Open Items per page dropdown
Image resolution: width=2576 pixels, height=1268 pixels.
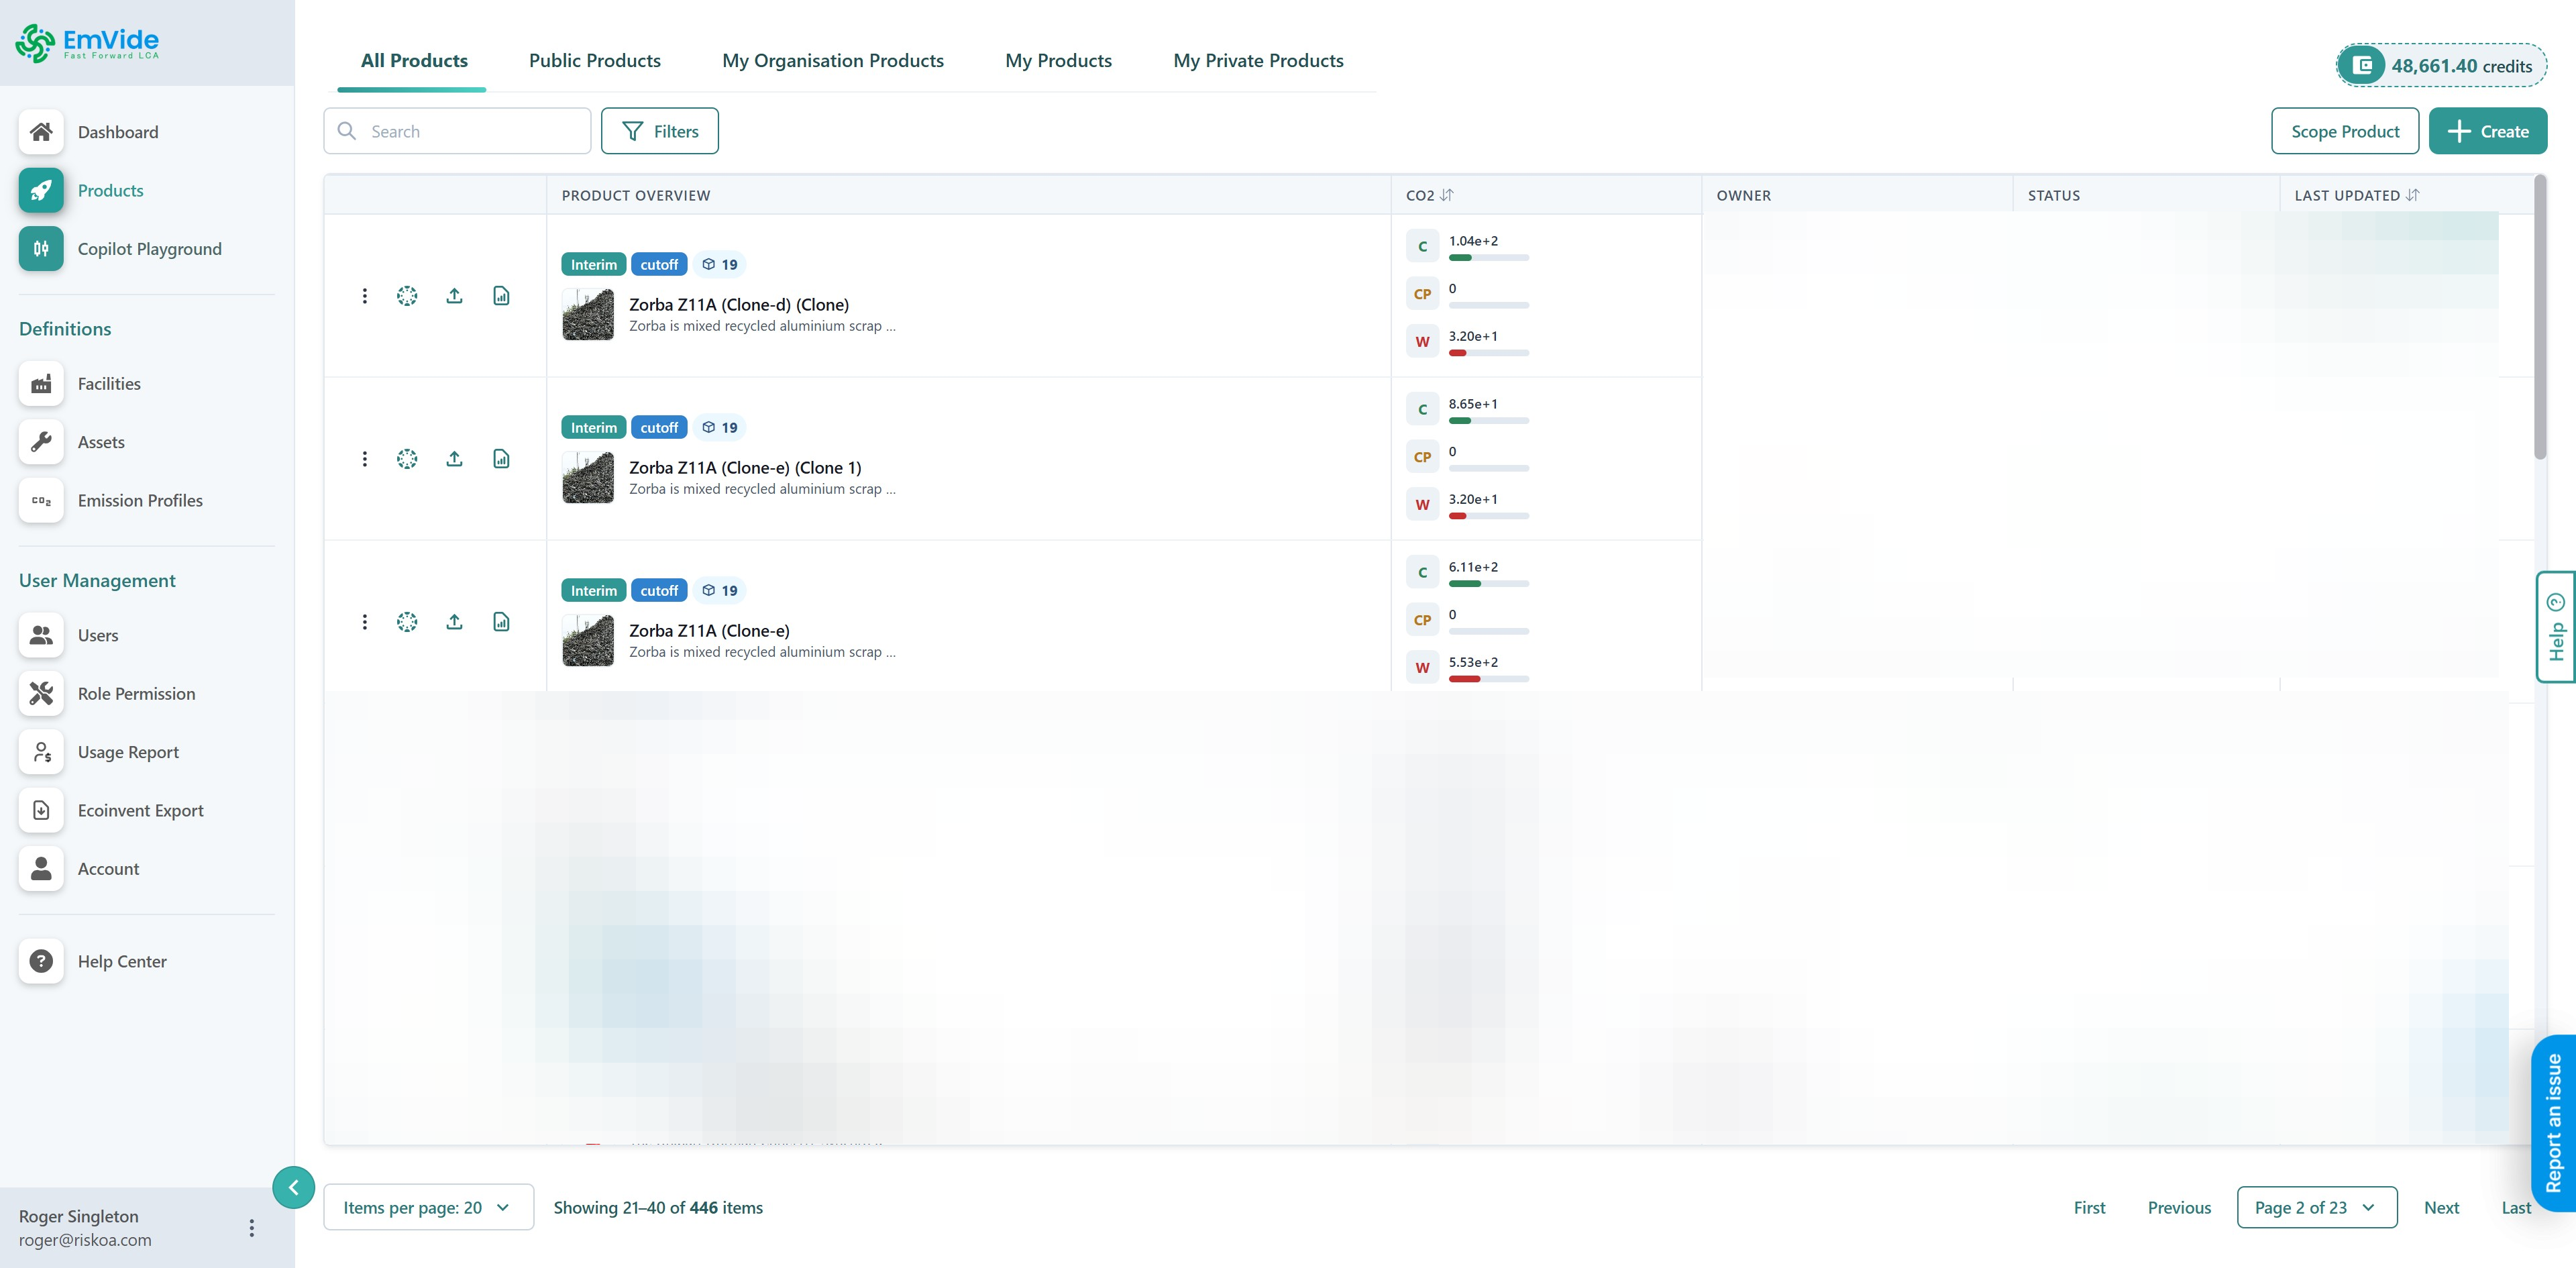[428, 1207]
